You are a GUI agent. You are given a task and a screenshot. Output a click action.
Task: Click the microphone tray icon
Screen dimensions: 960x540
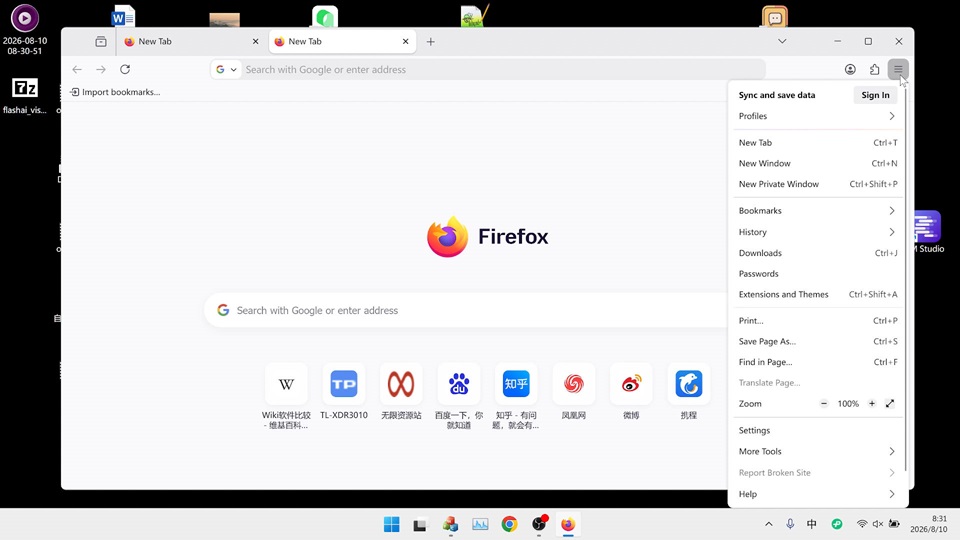[790, 524]
